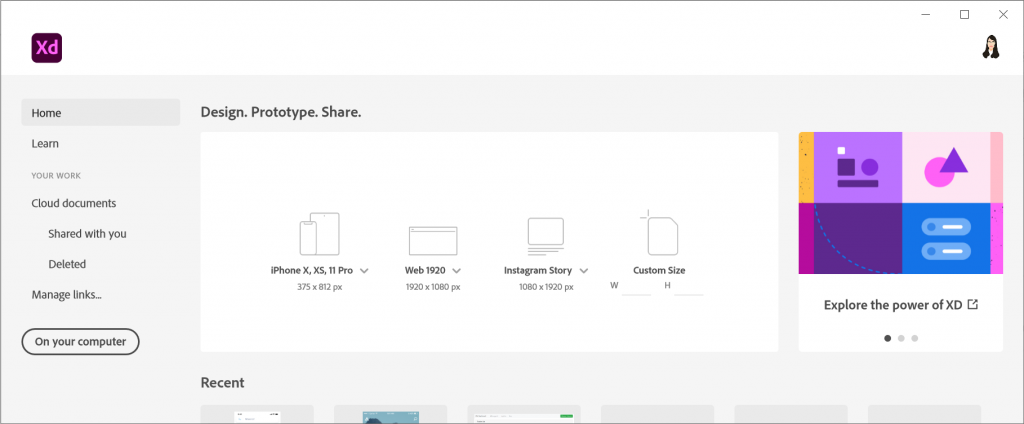The width and height of the screenshot is (1024, 424).
Task: Click external link icon beside Explore the power of XD
Action: (973, 304)
